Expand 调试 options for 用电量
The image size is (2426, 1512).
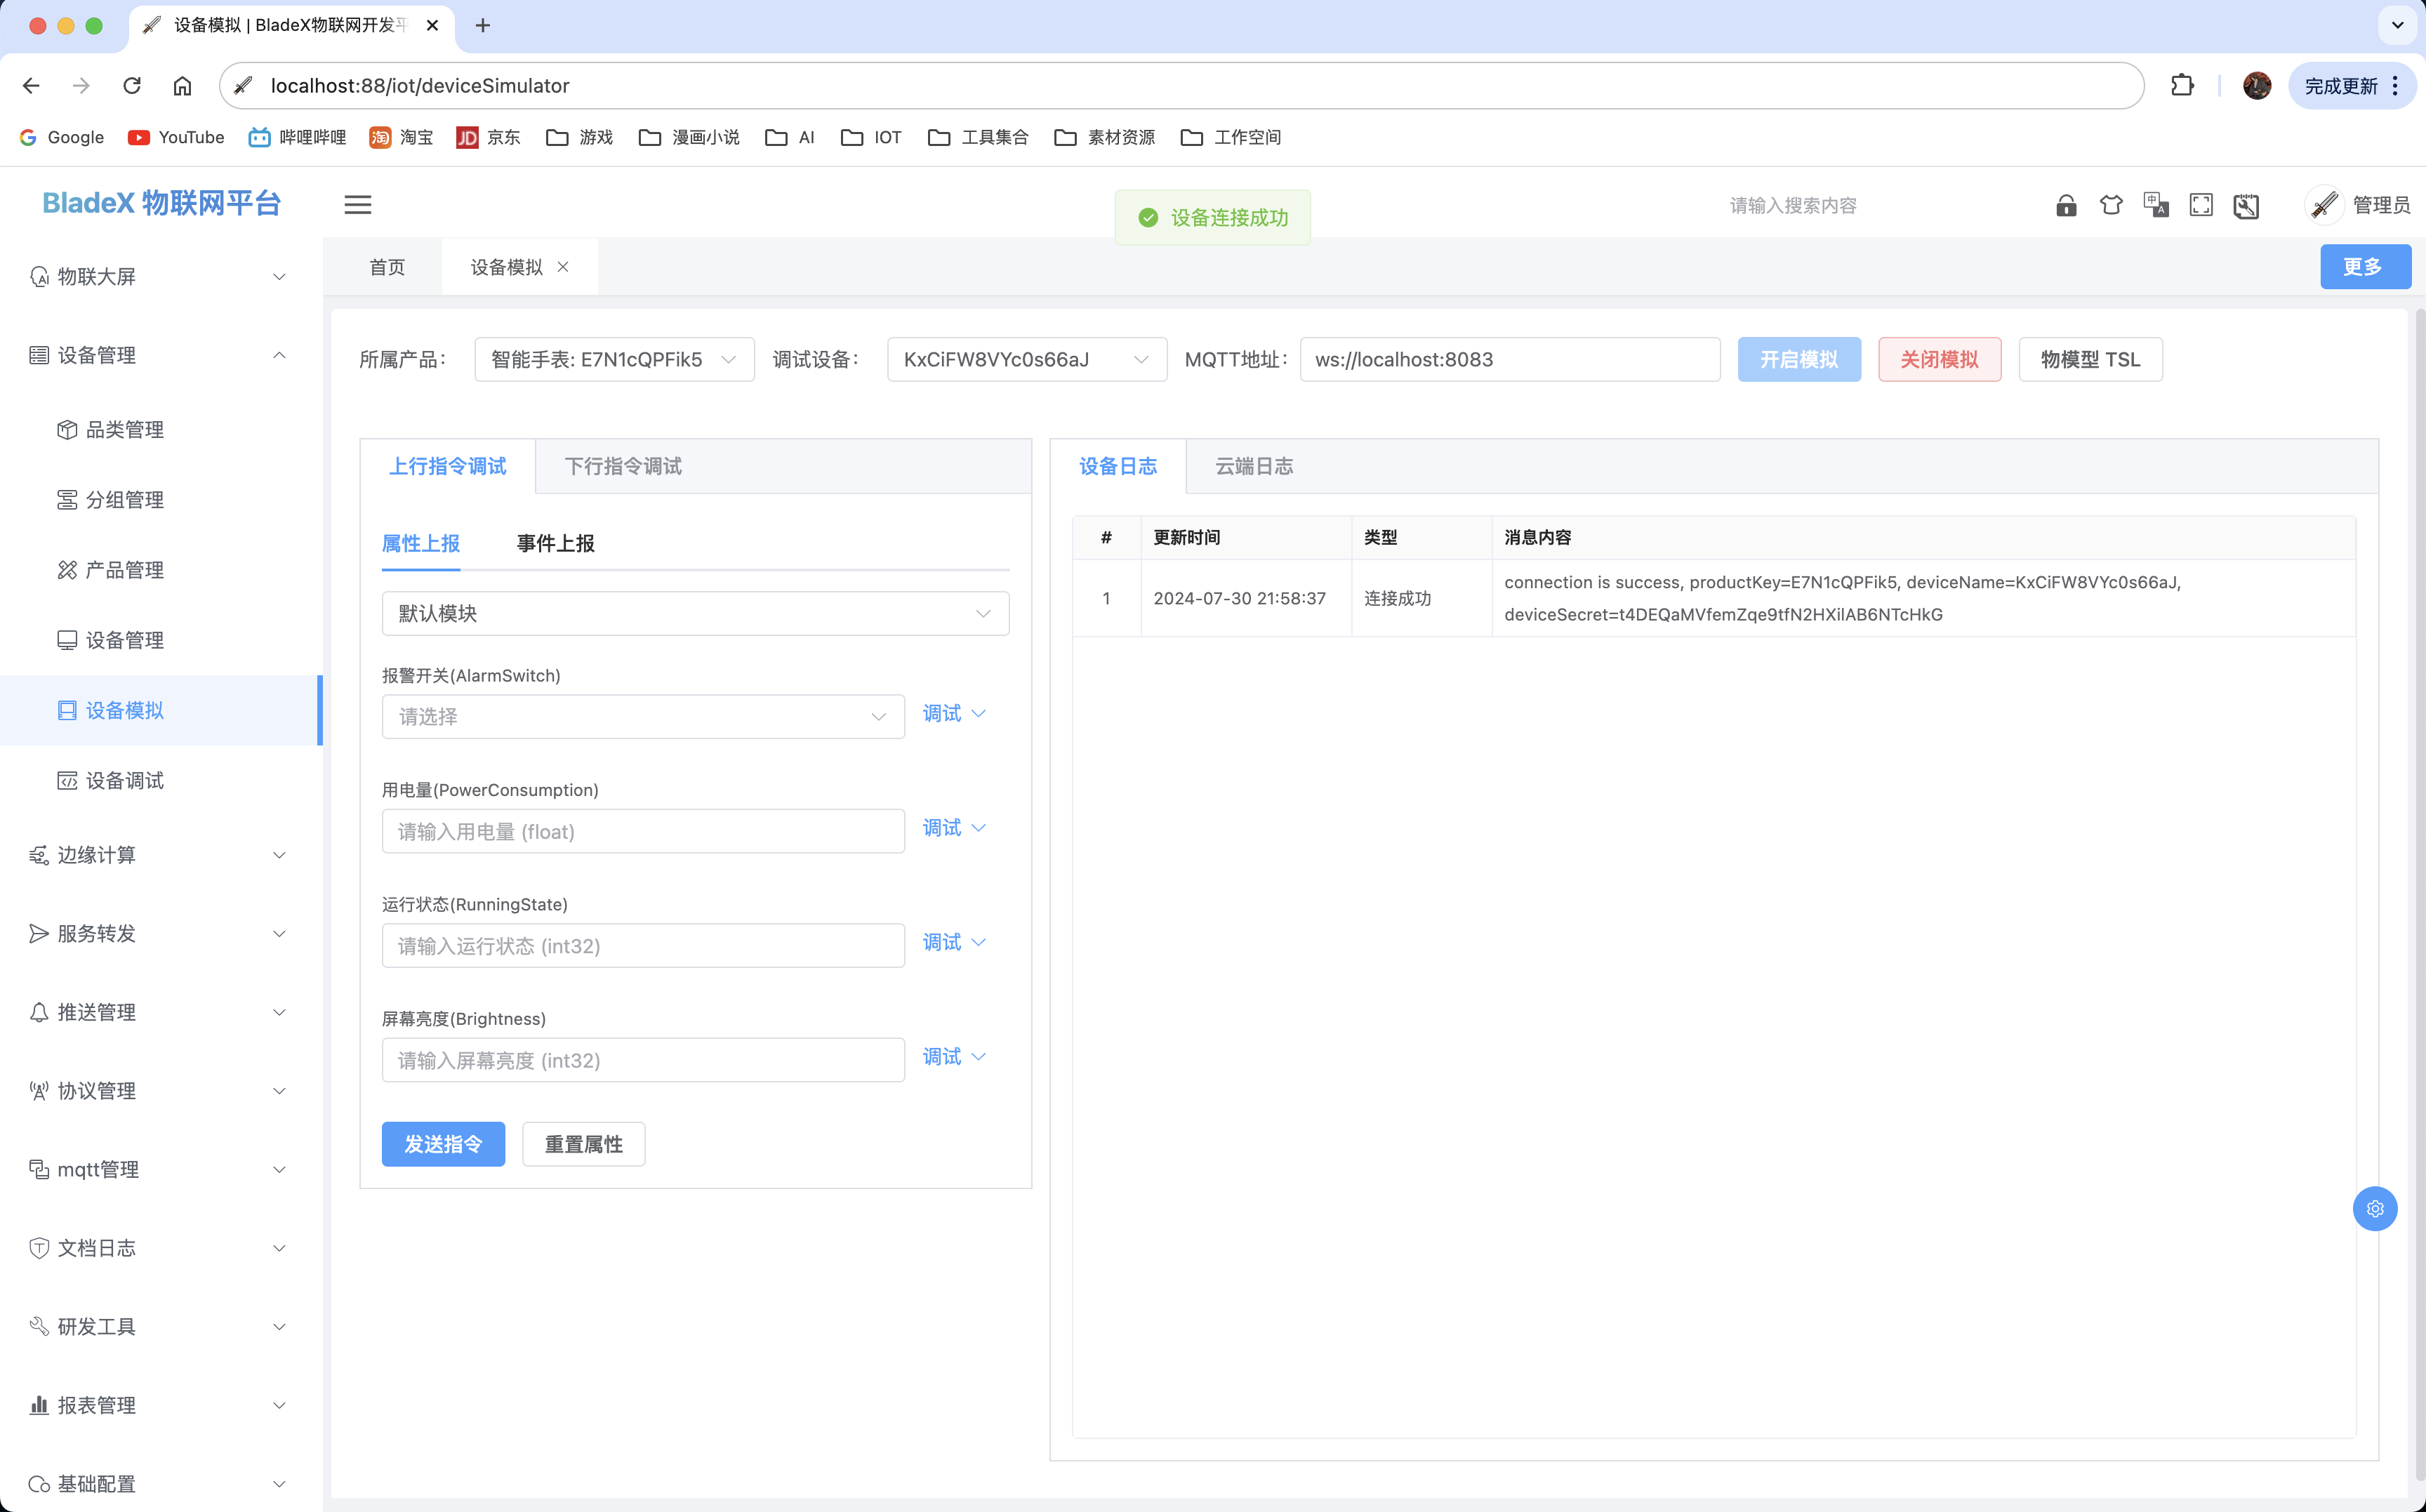tap(954, 828)
